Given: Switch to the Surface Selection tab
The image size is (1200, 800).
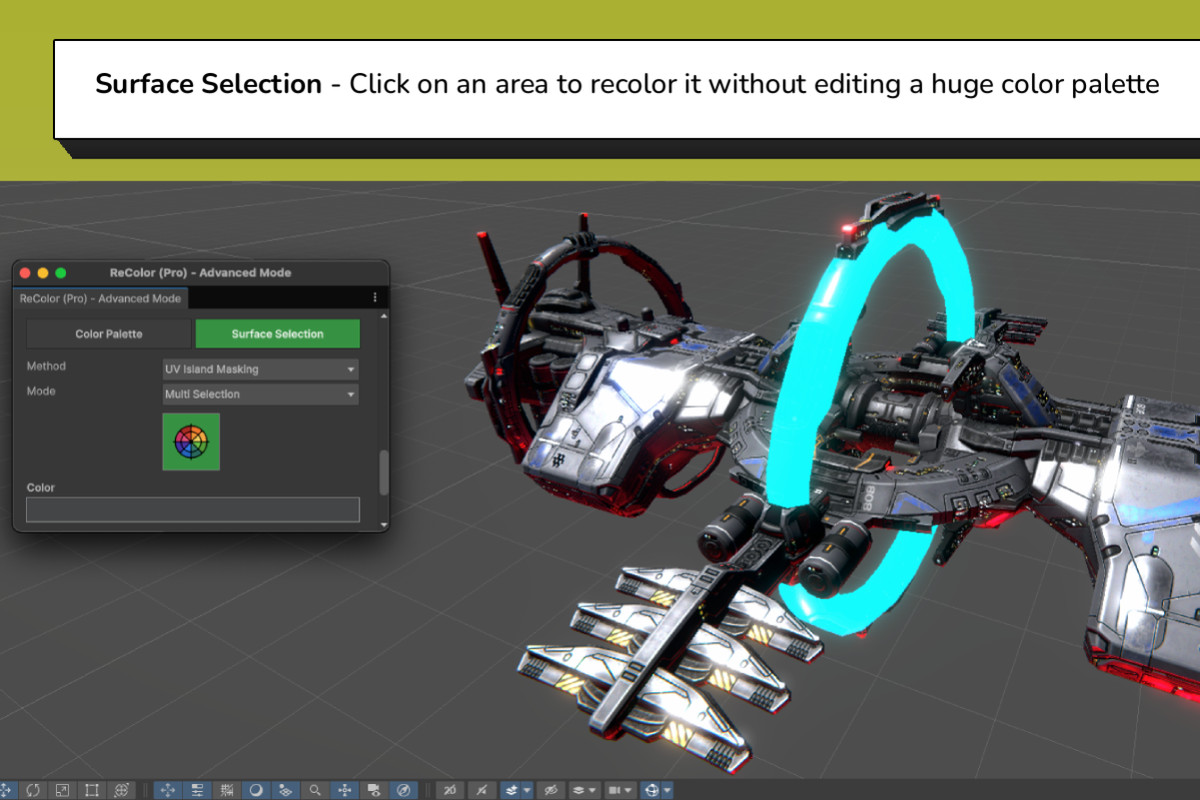Looking at the screenshot, I should click(x=277, y=334).
